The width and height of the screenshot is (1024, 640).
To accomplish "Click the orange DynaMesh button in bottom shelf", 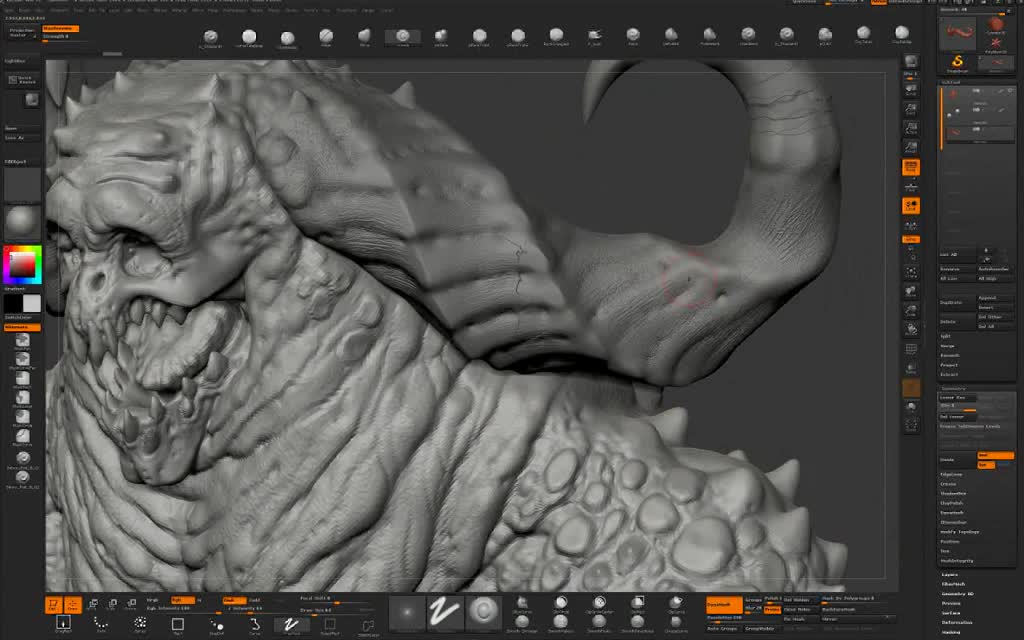I will click(x=724, y=605).
